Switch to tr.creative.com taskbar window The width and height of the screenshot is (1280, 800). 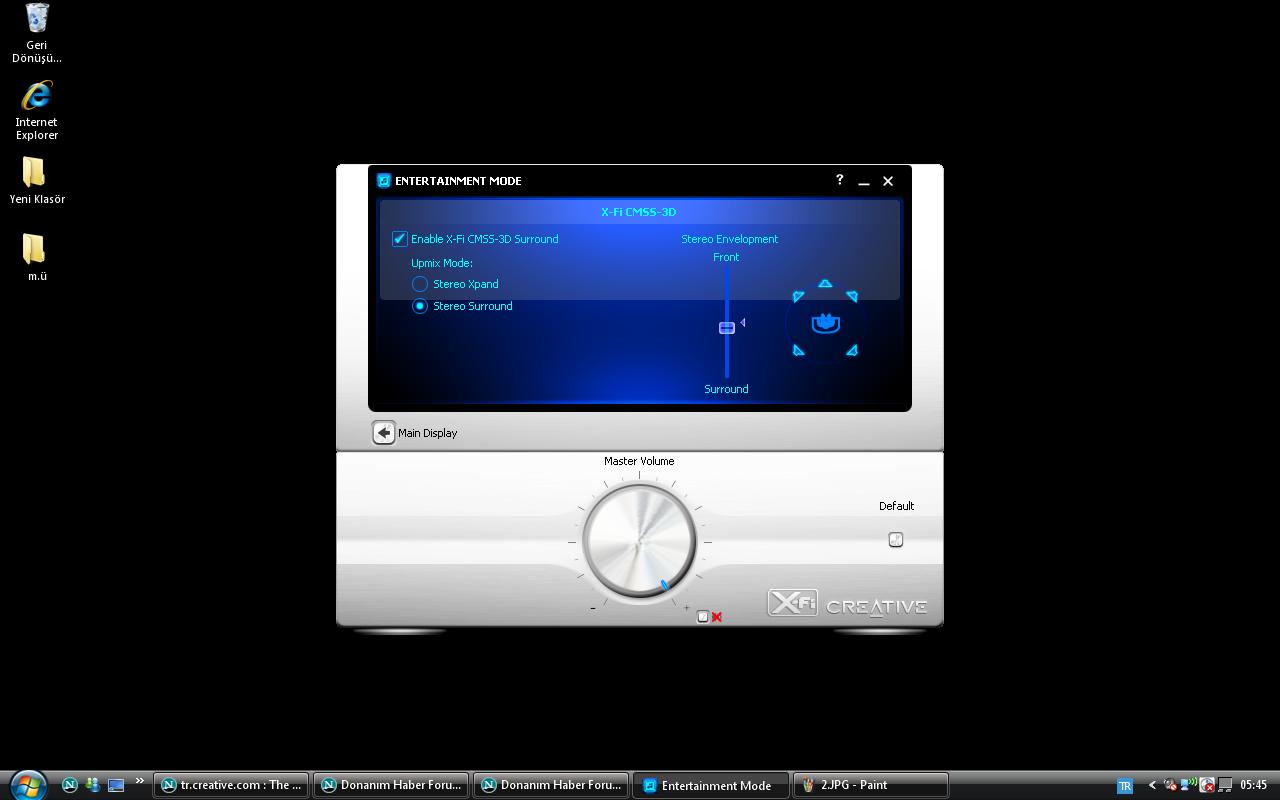click(x=231, y=785)
